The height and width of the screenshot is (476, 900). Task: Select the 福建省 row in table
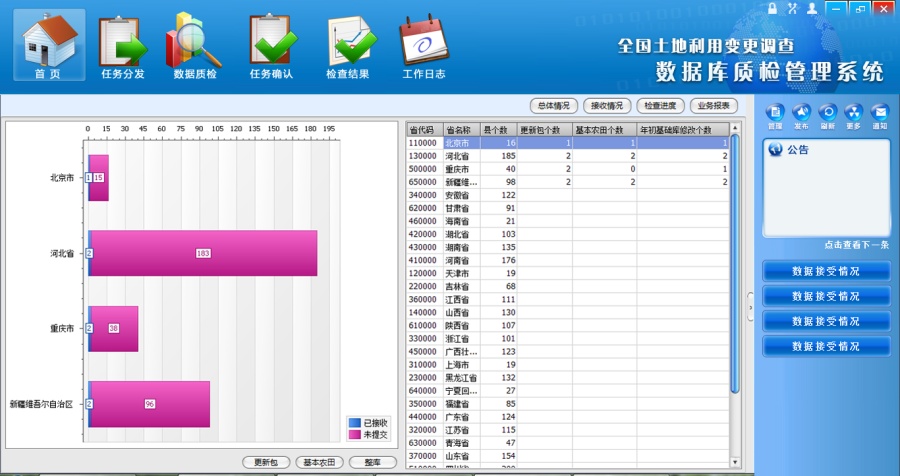click(x=568, y=404)
